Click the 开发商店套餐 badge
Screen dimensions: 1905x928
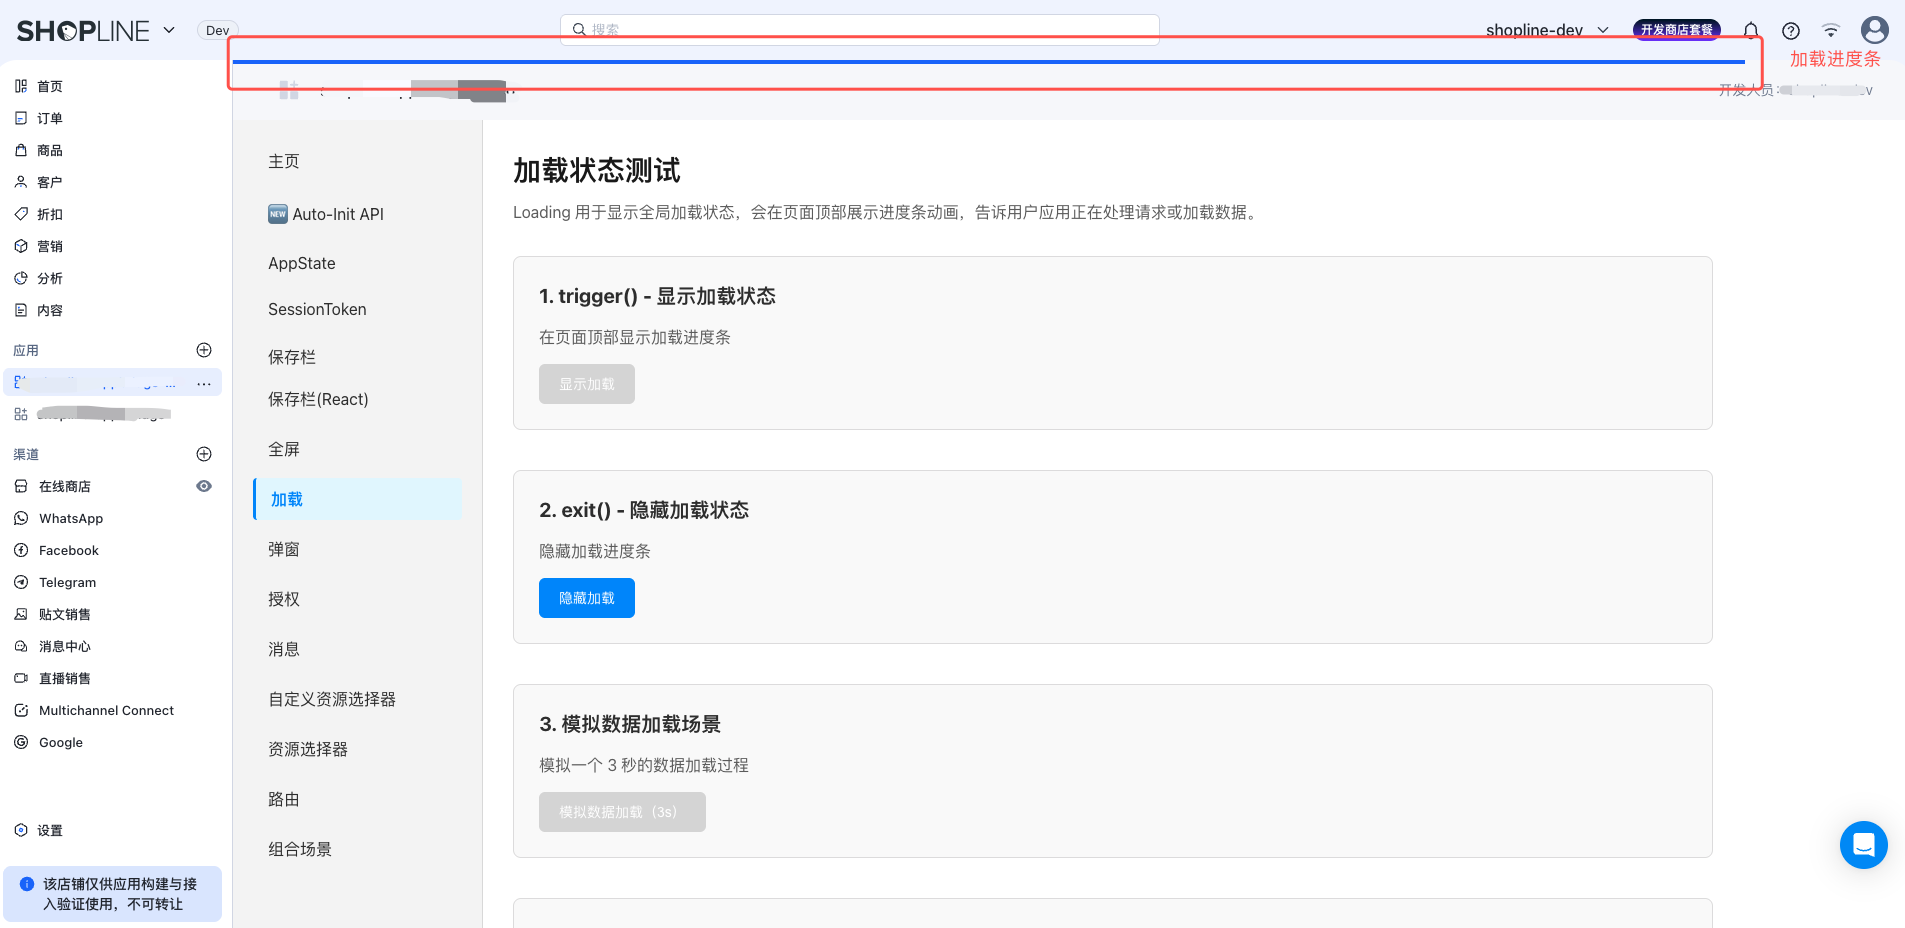(x=1676, y=30)
